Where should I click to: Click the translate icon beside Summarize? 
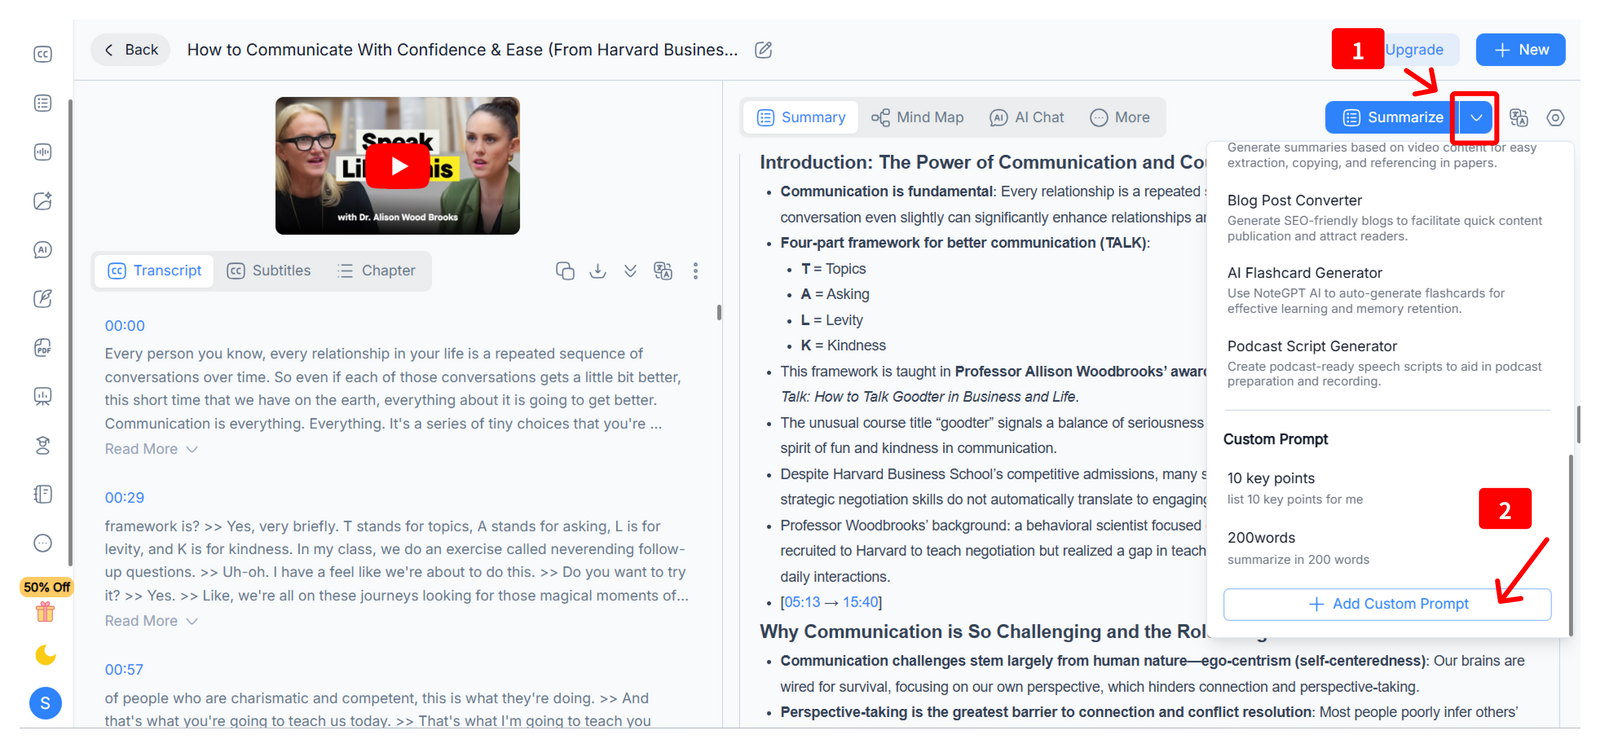[1519, 118]
